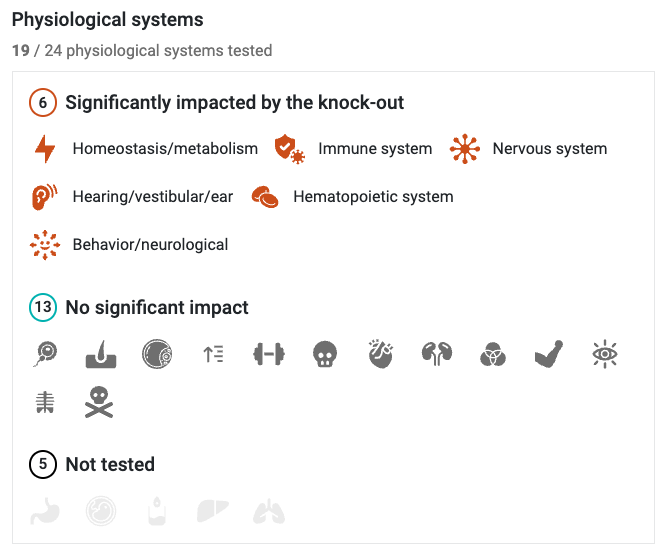Click the Hematopoietic system blood cells icon
667x557 pixels.
265,197
